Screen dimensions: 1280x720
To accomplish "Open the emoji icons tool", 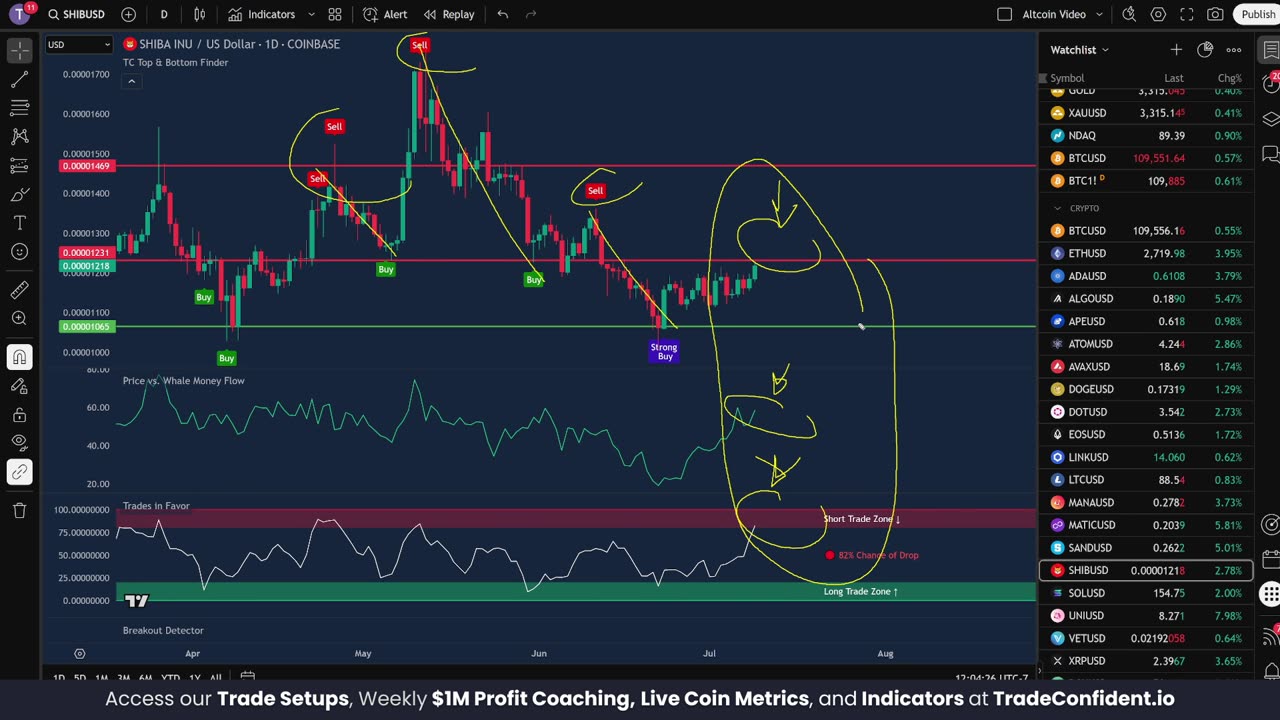I will click(x=20, y=251).
